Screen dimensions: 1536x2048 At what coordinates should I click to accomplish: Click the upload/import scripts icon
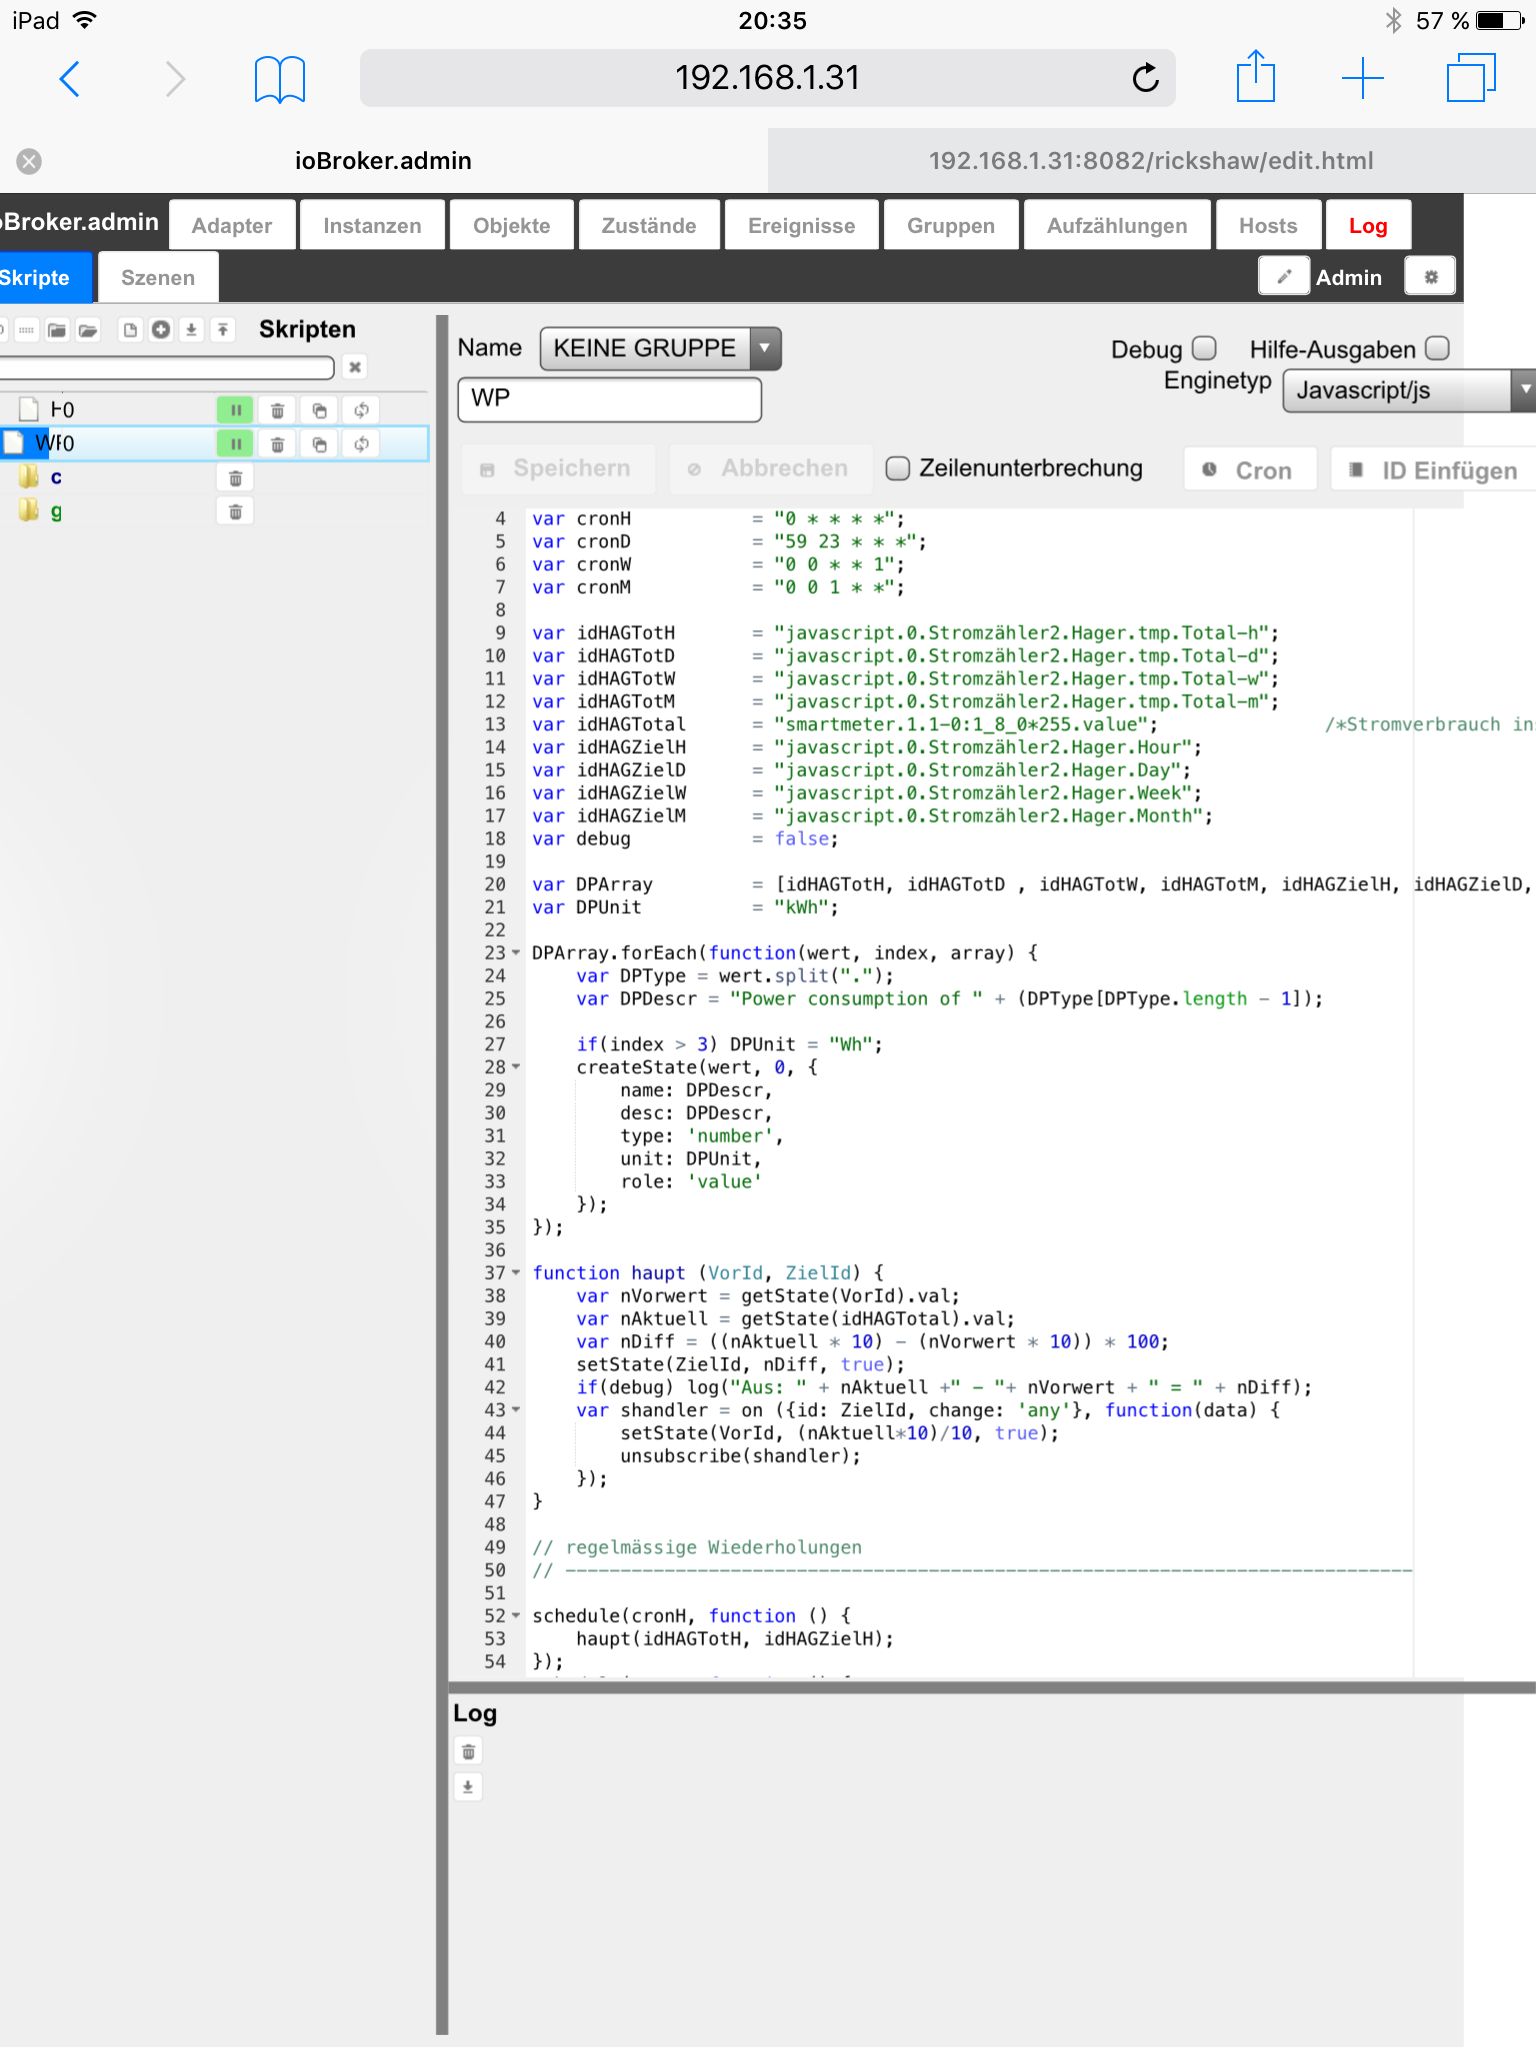pos(223,330)
